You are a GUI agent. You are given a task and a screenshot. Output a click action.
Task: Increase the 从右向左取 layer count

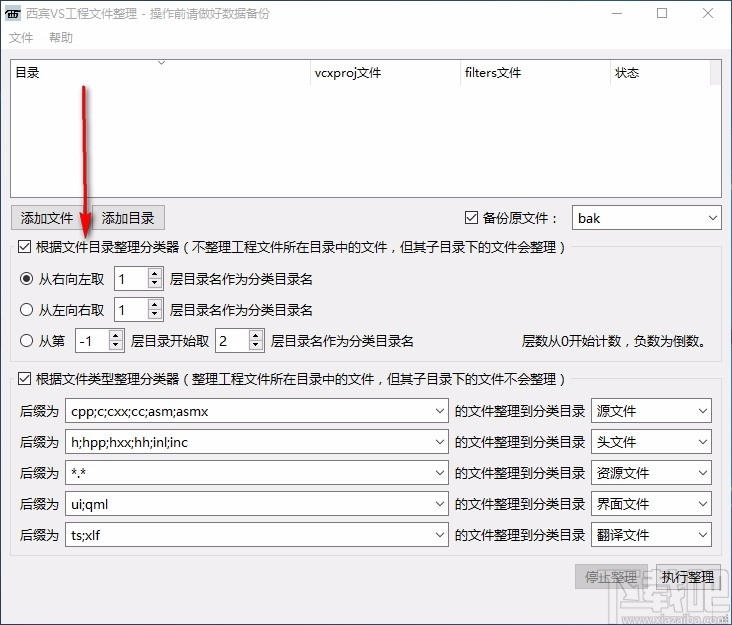tap(155, 274)
